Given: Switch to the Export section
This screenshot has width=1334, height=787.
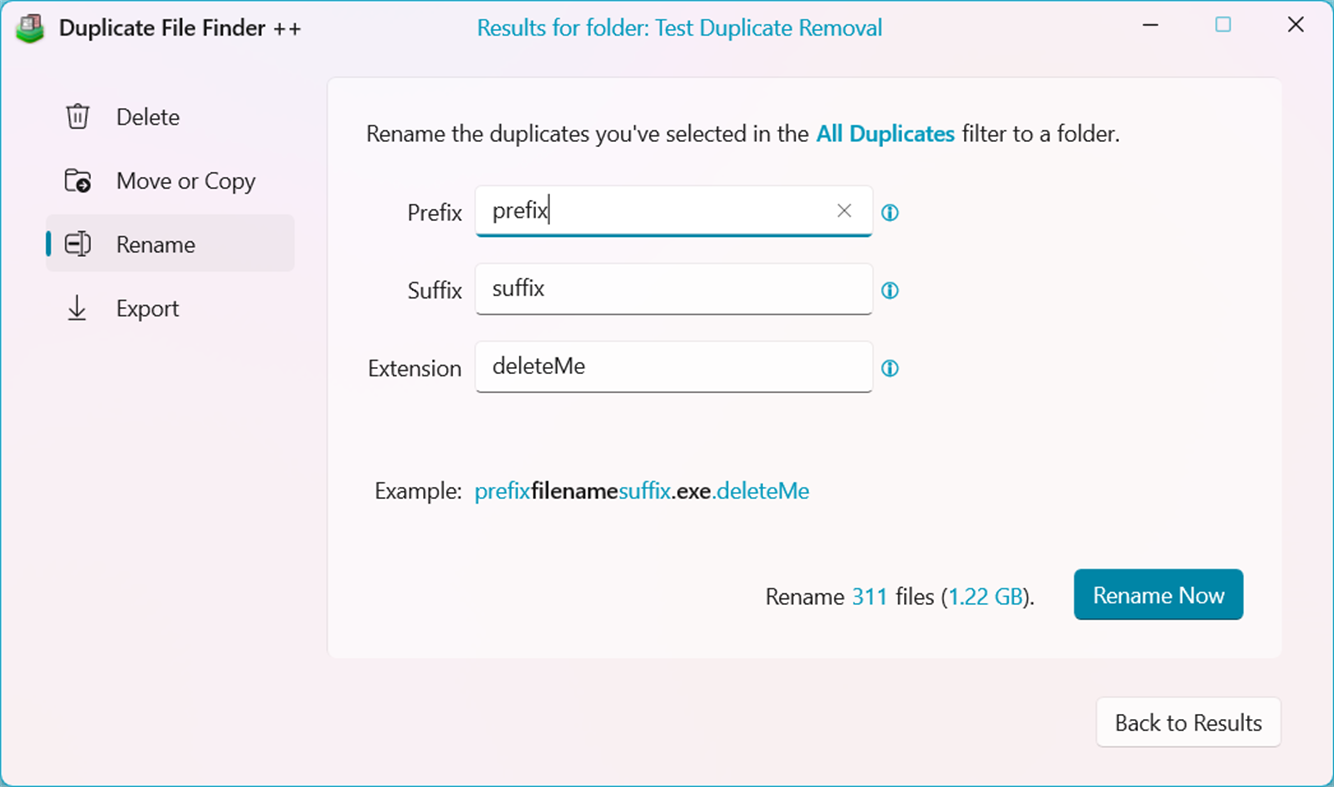Looking at the screenshot, I should pyautogui.click(x=147, y=308).
